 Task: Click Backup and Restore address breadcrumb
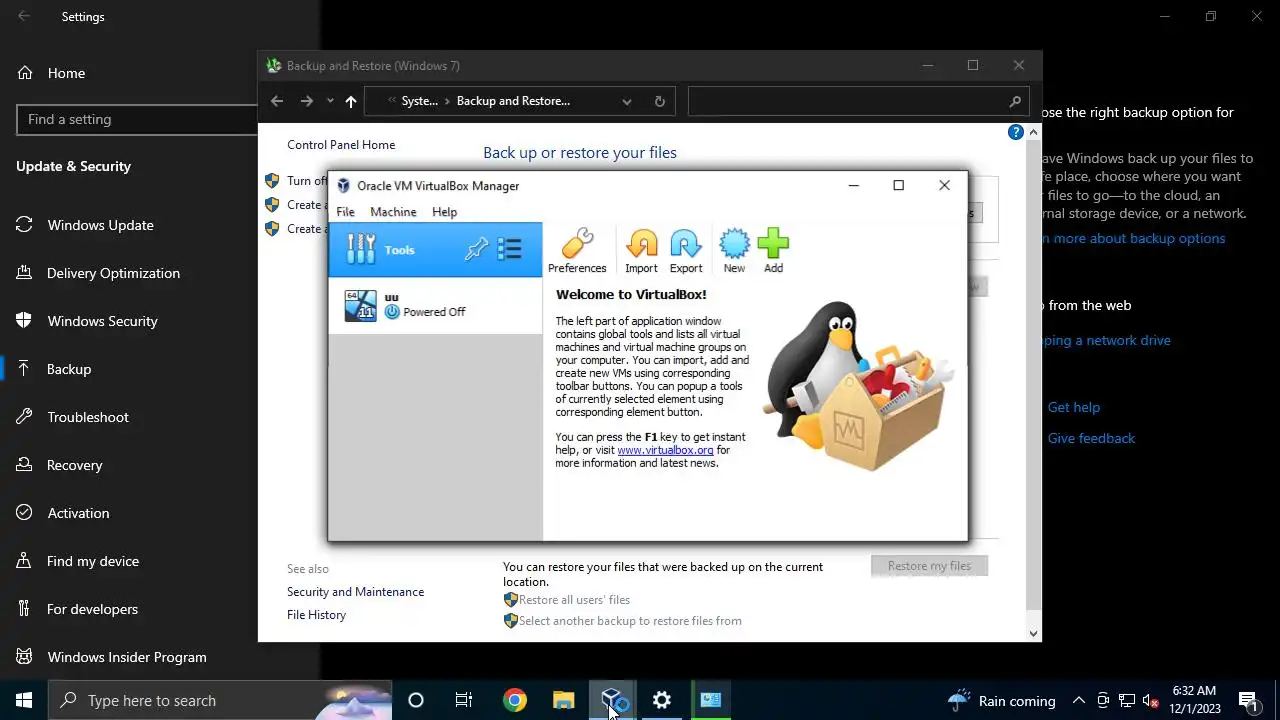[x=513, y=101]
